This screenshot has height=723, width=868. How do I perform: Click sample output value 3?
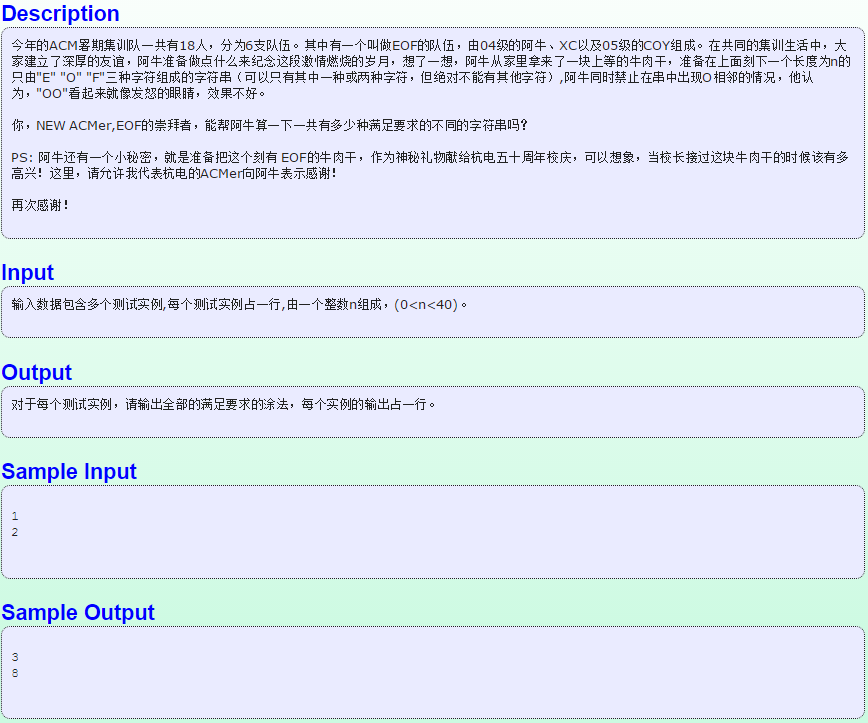[x=15, y=657]
